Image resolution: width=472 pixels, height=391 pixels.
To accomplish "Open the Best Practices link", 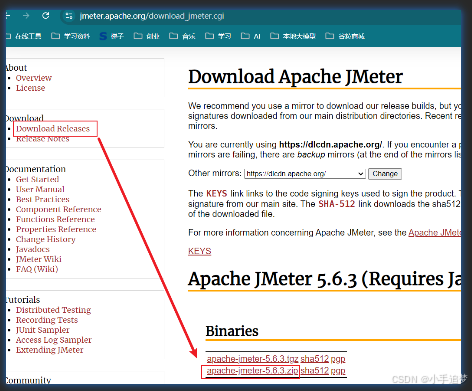I will 43,199.
